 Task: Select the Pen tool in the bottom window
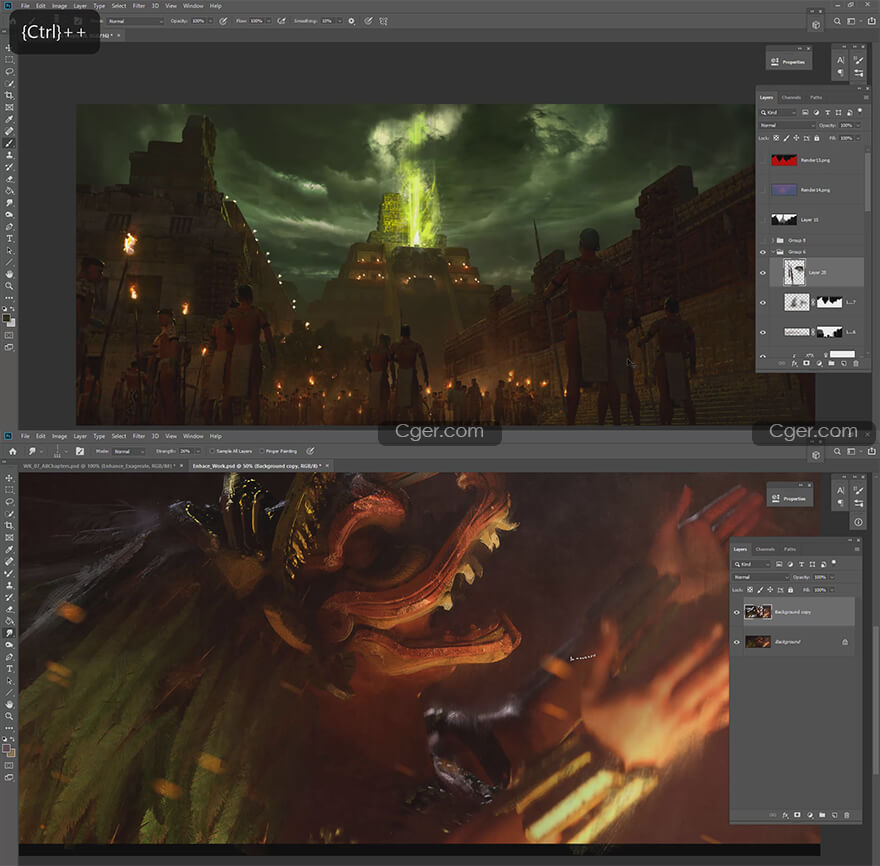pyautogui.click(x=10, y=657)
